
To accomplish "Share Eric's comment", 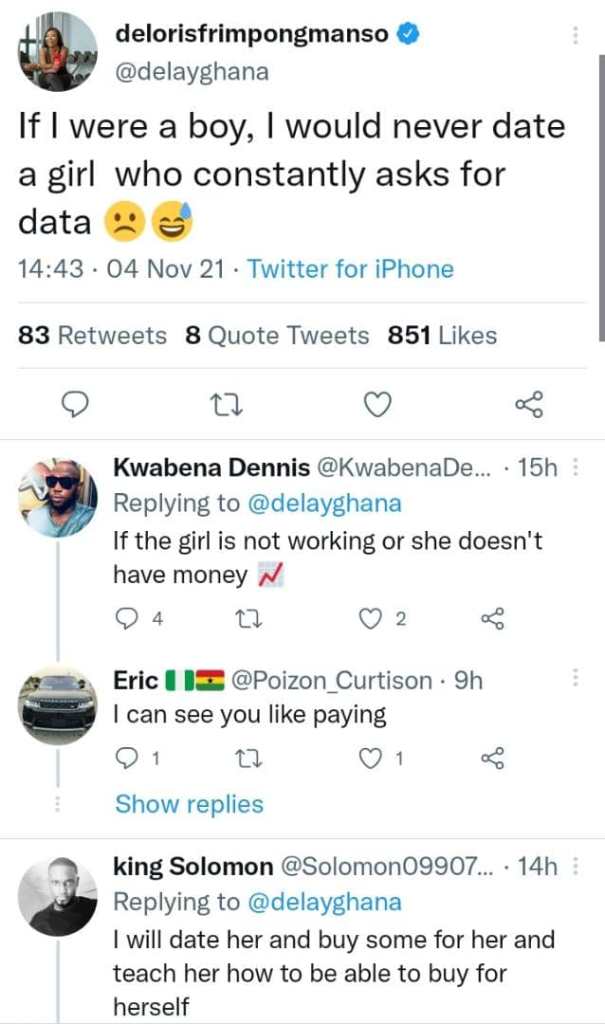I will 493,759.
